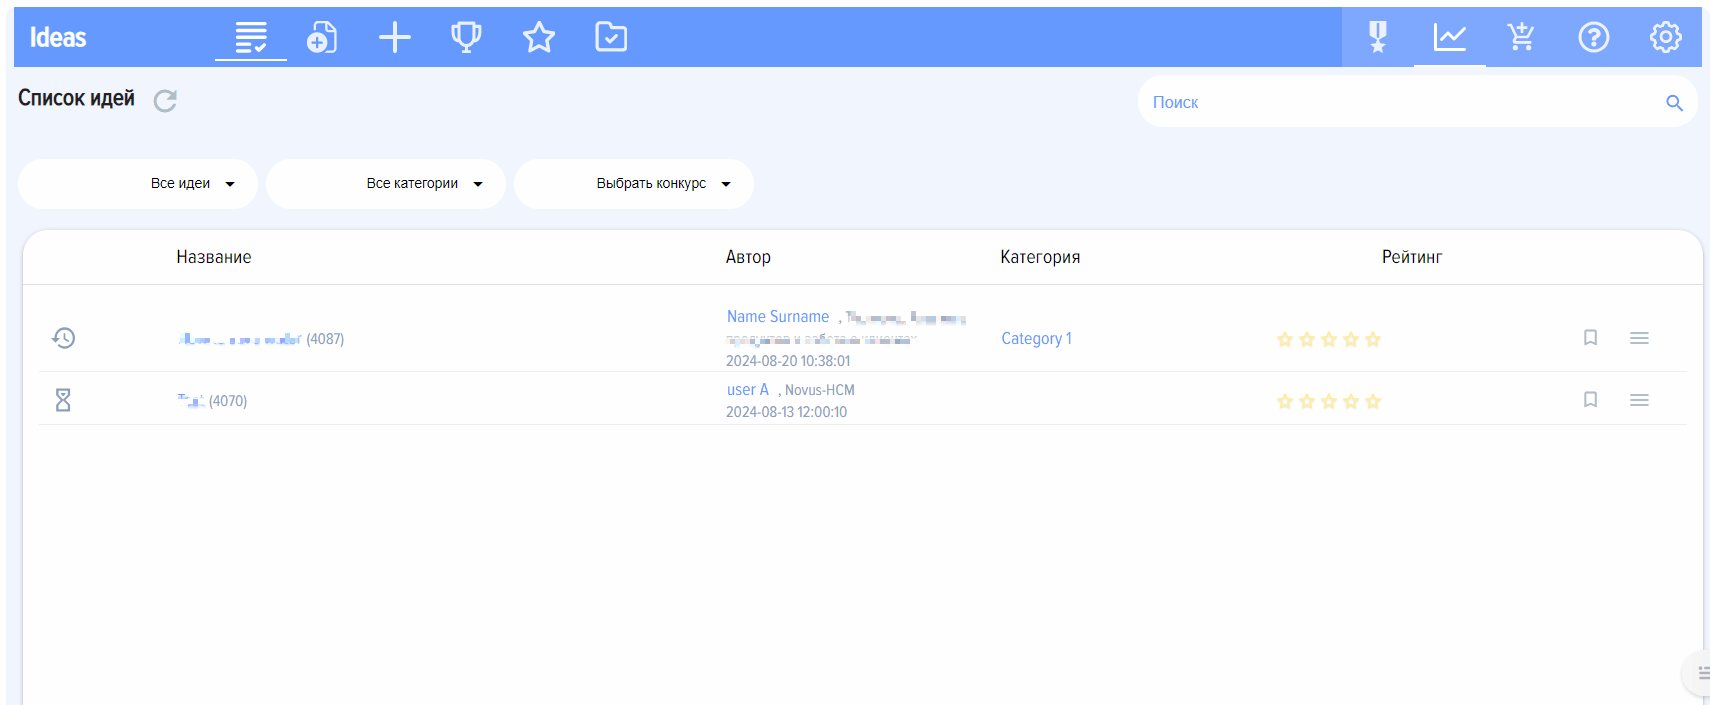Open the ideas list view icon

250,38
